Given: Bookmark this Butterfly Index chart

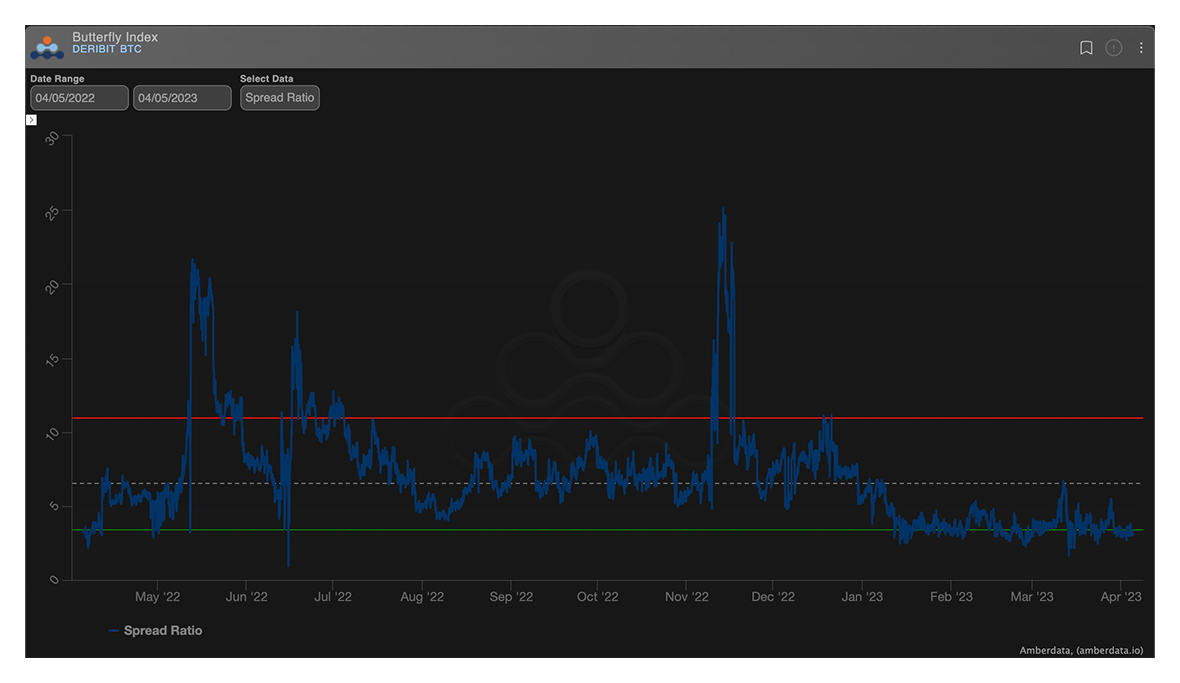Looking at the screenshot, I should pyautogui.click(x=1086, y=48).
